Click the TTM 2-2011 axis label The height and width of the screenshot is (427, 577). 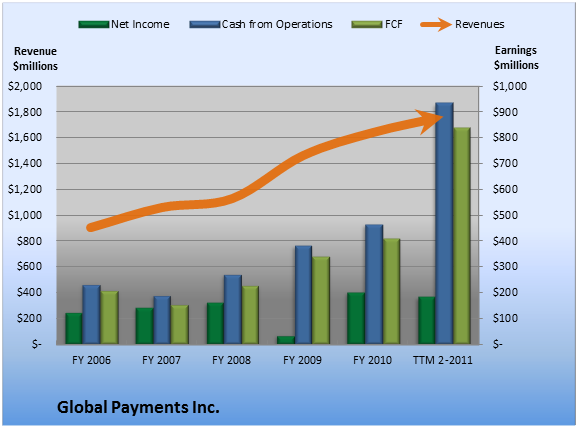[443, 360]
